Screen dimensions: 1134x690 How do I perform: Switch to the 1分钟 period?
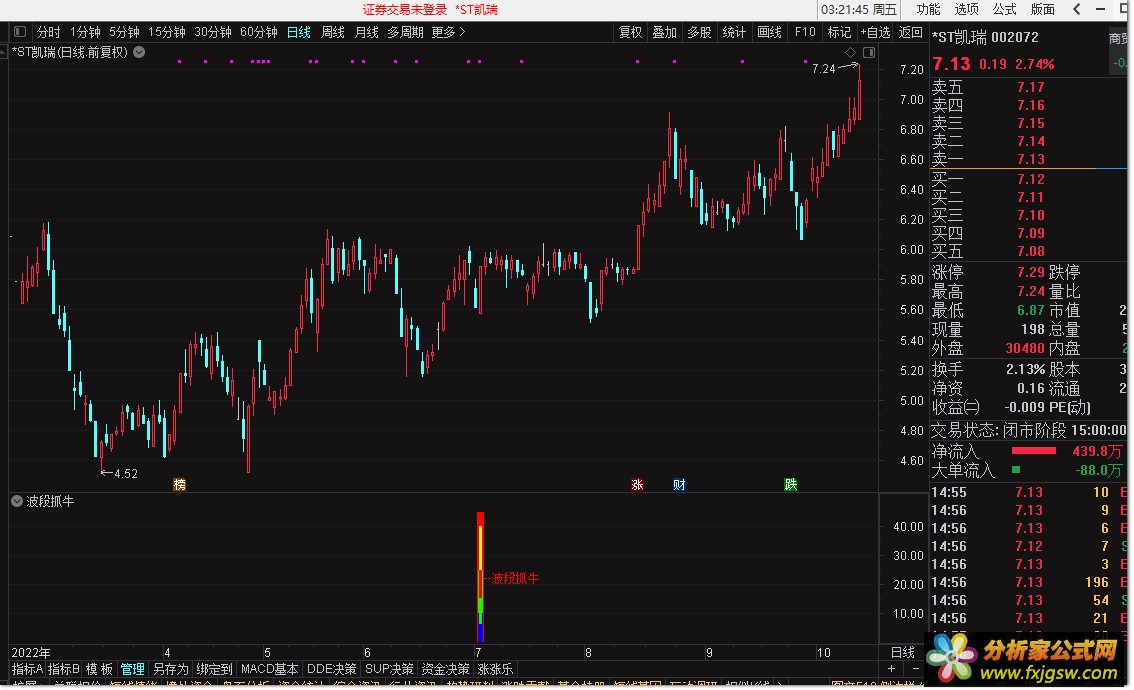[85, 32]
